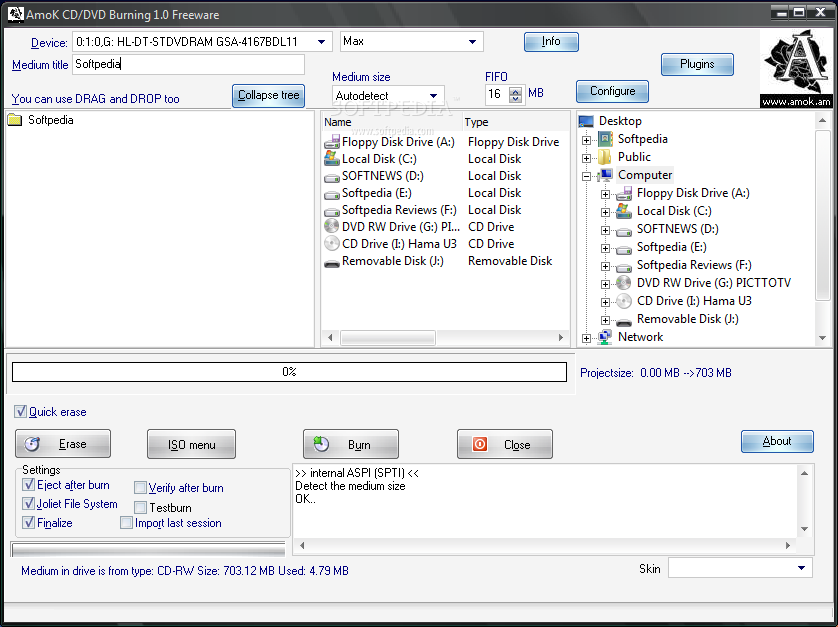Click the Removable Disk (J:) icon in tree
Viewport: 838px width, 627px height.
pos(624,322)
